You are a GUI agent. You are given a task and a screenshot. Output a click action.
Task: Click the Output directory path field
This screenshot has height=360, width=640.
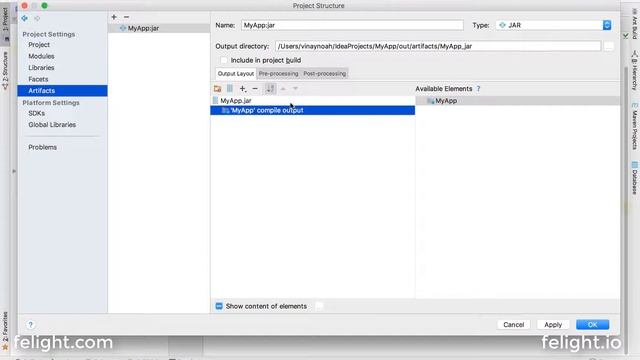[x=438, y=47]
